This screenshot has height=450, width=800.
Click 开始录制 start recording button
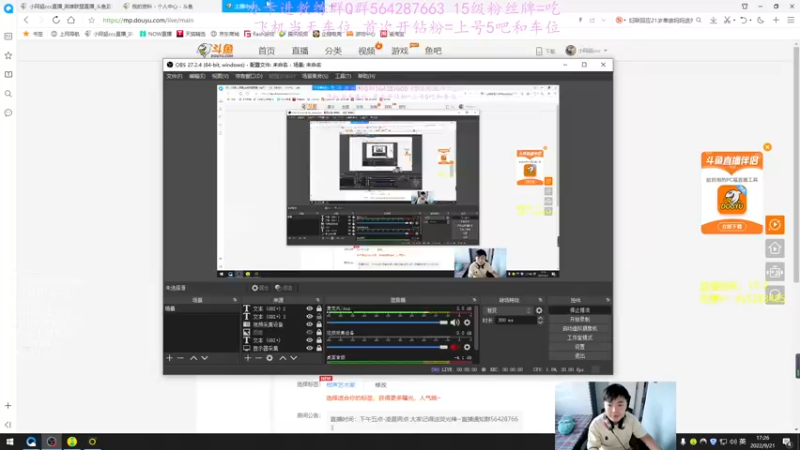[580, 319]
